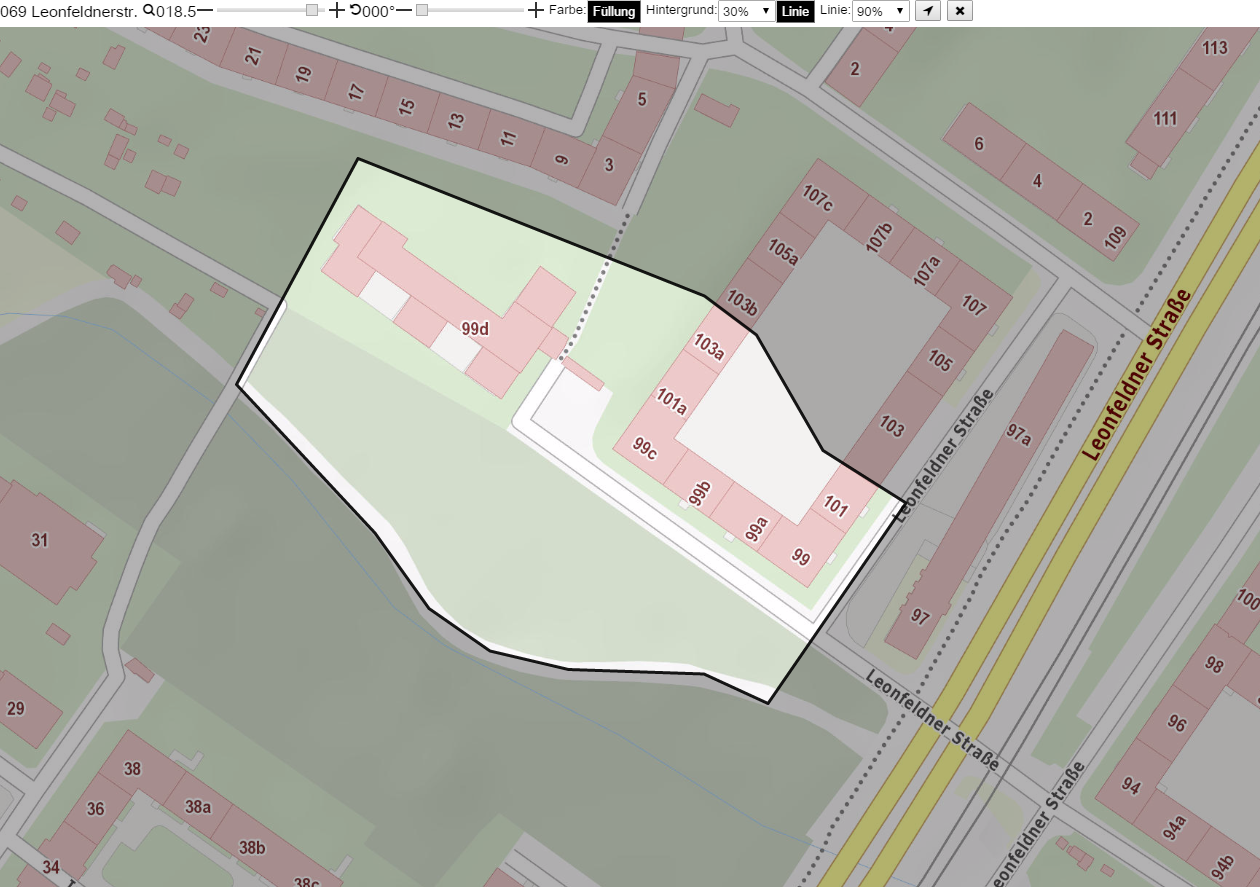Click the 069 Leonfeldnerstr. title text
The height and width of the screenshot is (887, 1260).
(x=69, y=11)
